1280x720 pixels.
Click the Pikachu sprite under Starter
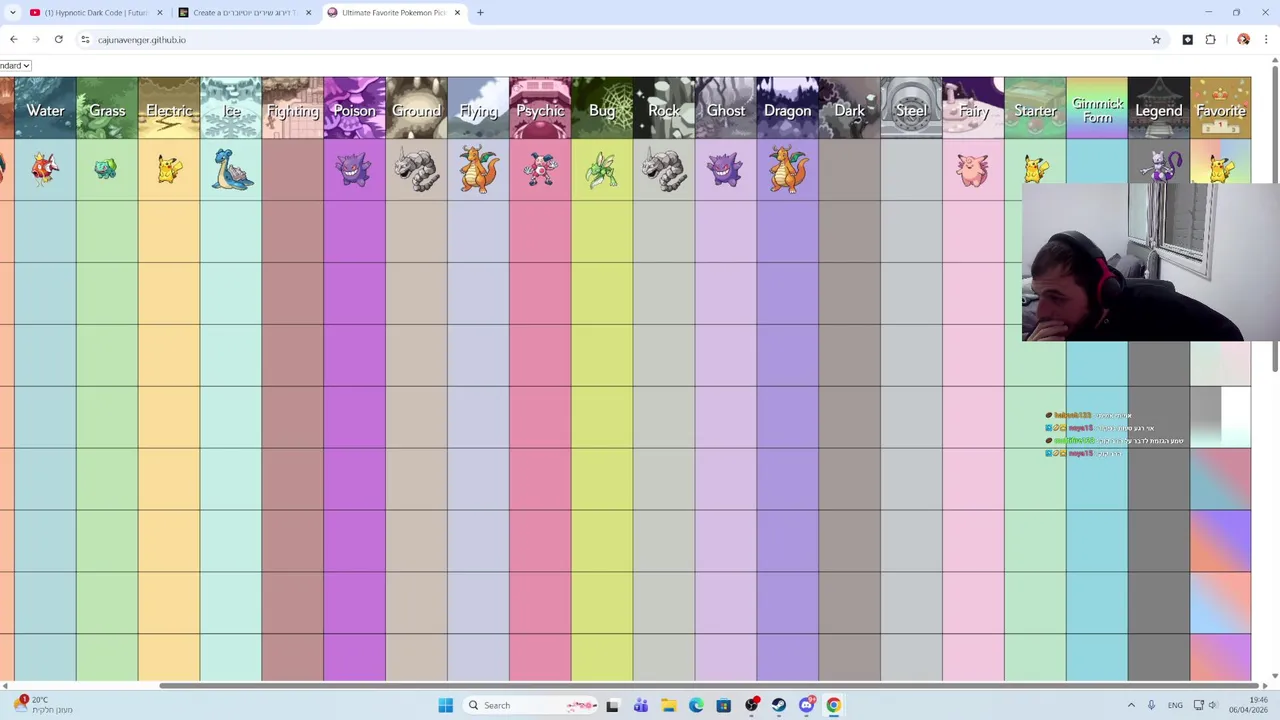[1036, 167]
